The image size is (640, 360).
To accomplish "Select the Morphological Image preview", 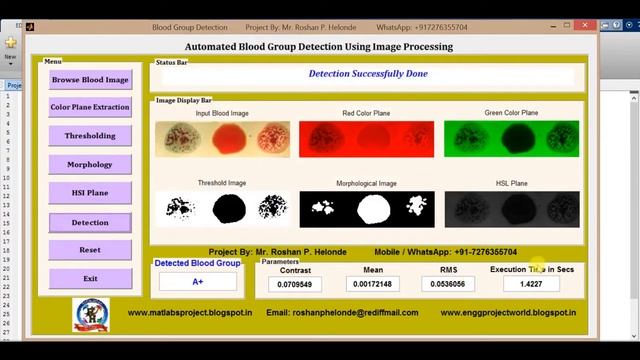I will coord(367,209).
